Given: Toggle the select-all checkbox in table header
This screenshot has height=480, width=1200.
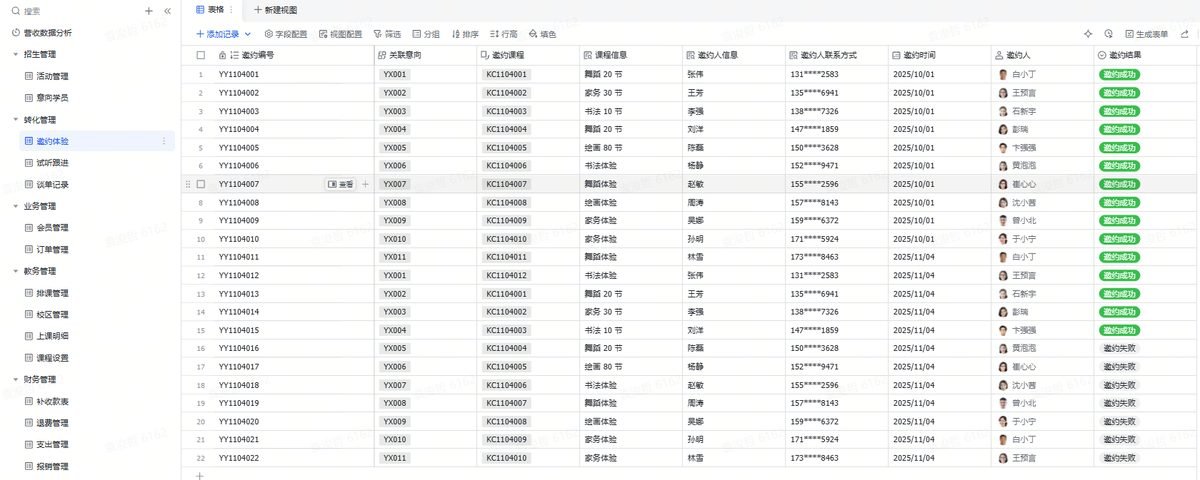Looking at the screenshot, I should coord(201,55).
